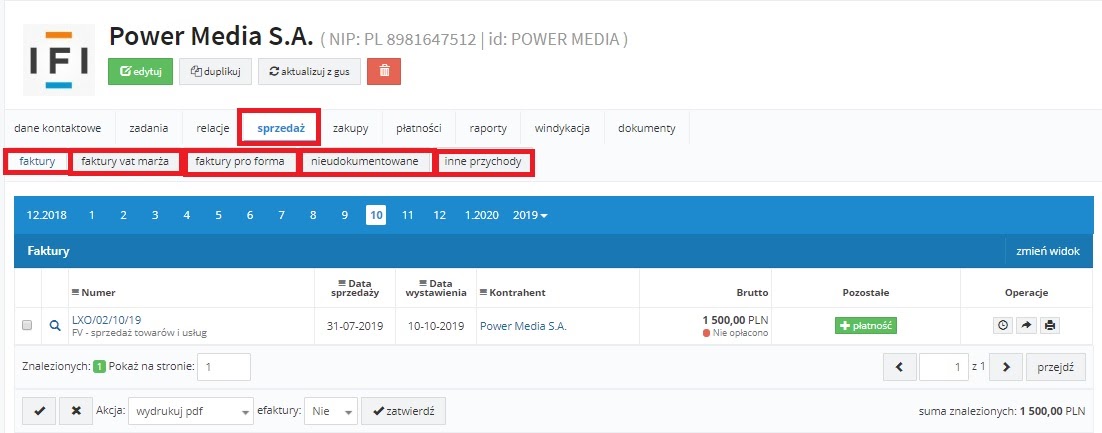This screenshot has height=433, width=1102.
Task: Switch to the płatności tab
Action: pos(418,128)
